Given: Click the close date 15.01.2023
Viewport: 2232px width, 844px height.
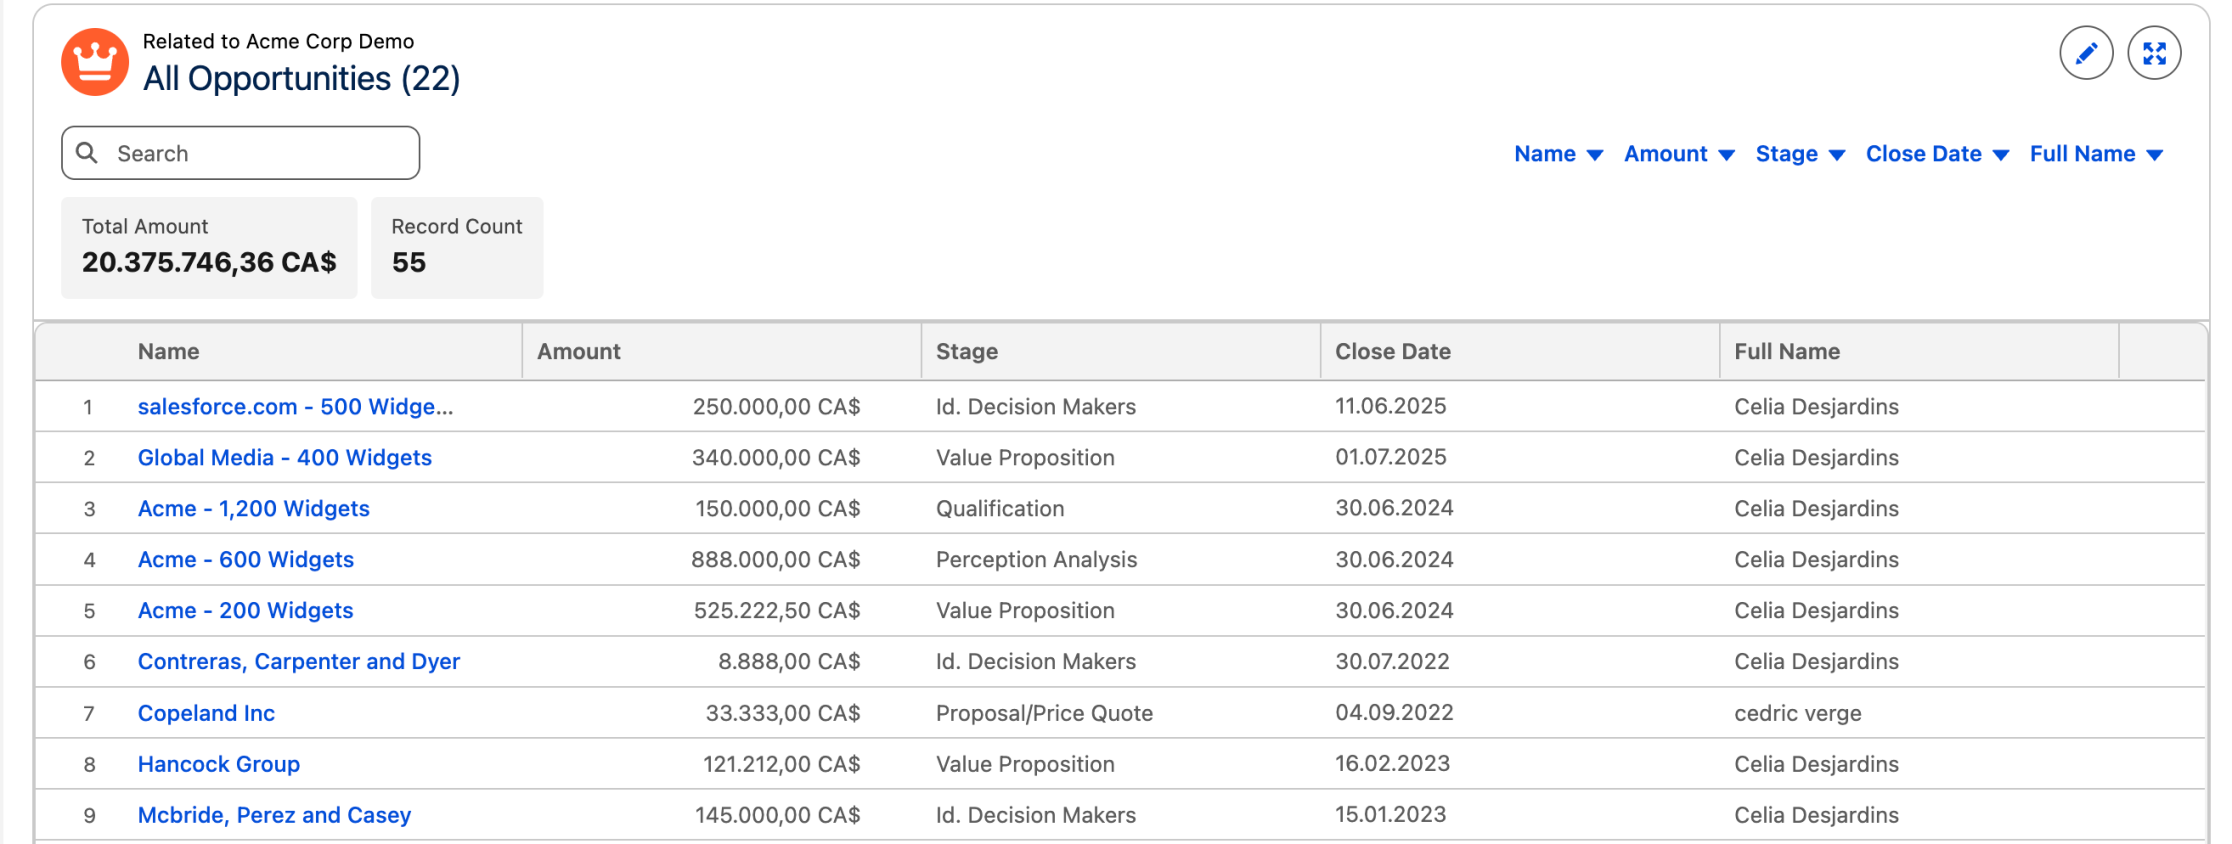Looking at the screenshot, I should (x=1391, y=814).
